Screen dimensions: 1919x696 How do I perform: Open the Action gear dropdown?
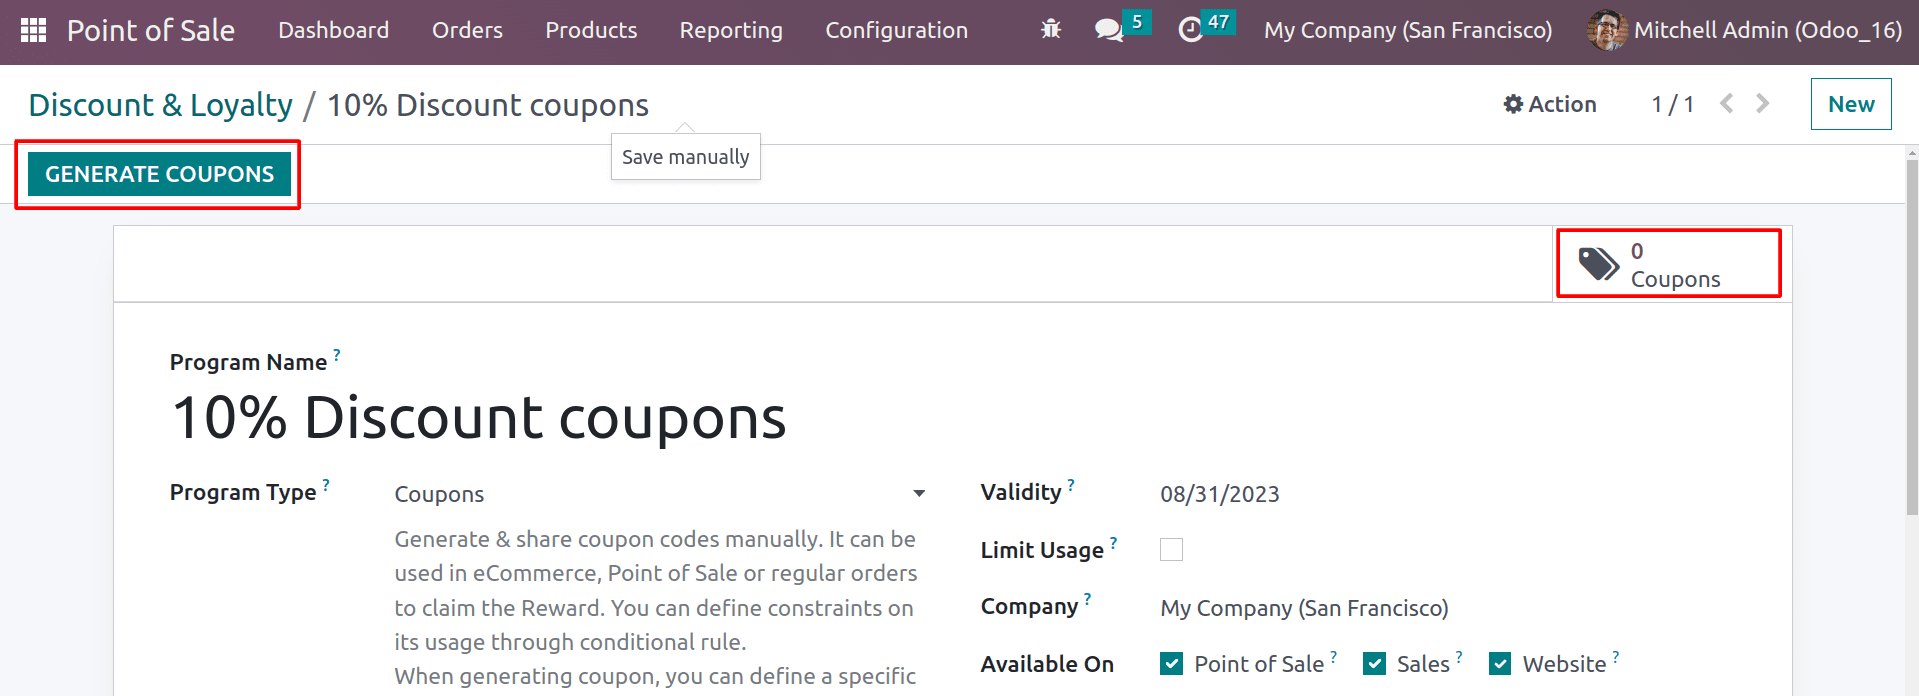[1550, 104]
